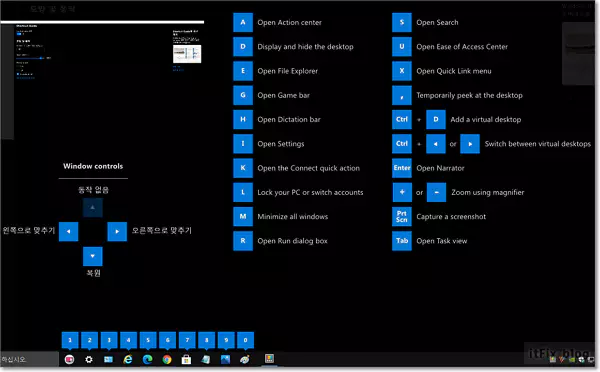Click the running PowerToys icon on the taskbar
The width and height of the screenshot is (600, 372).
tap(269, 359)
